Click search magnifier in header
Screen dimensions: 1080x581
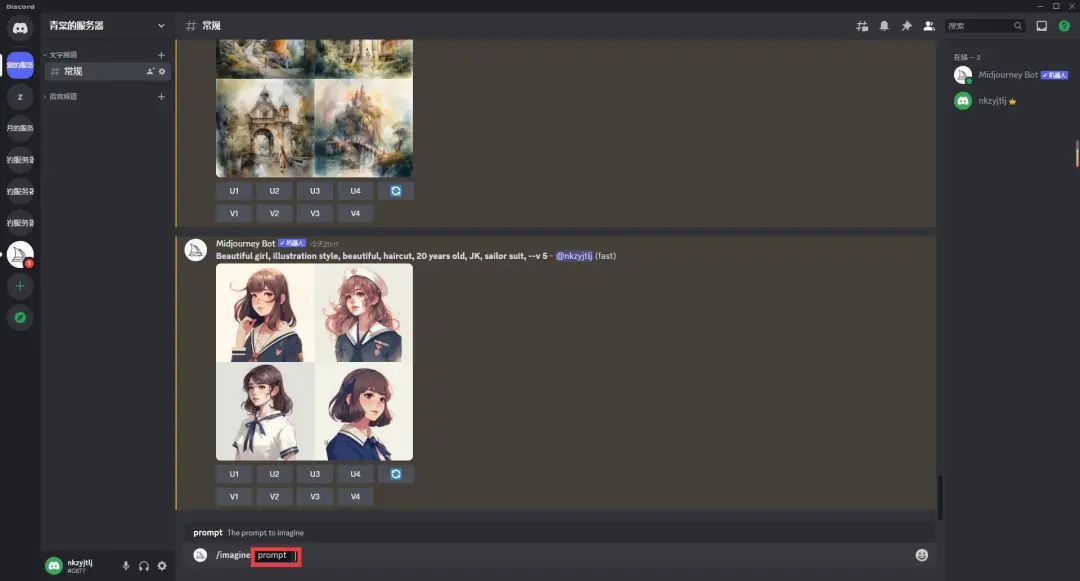pos(1017,26)
